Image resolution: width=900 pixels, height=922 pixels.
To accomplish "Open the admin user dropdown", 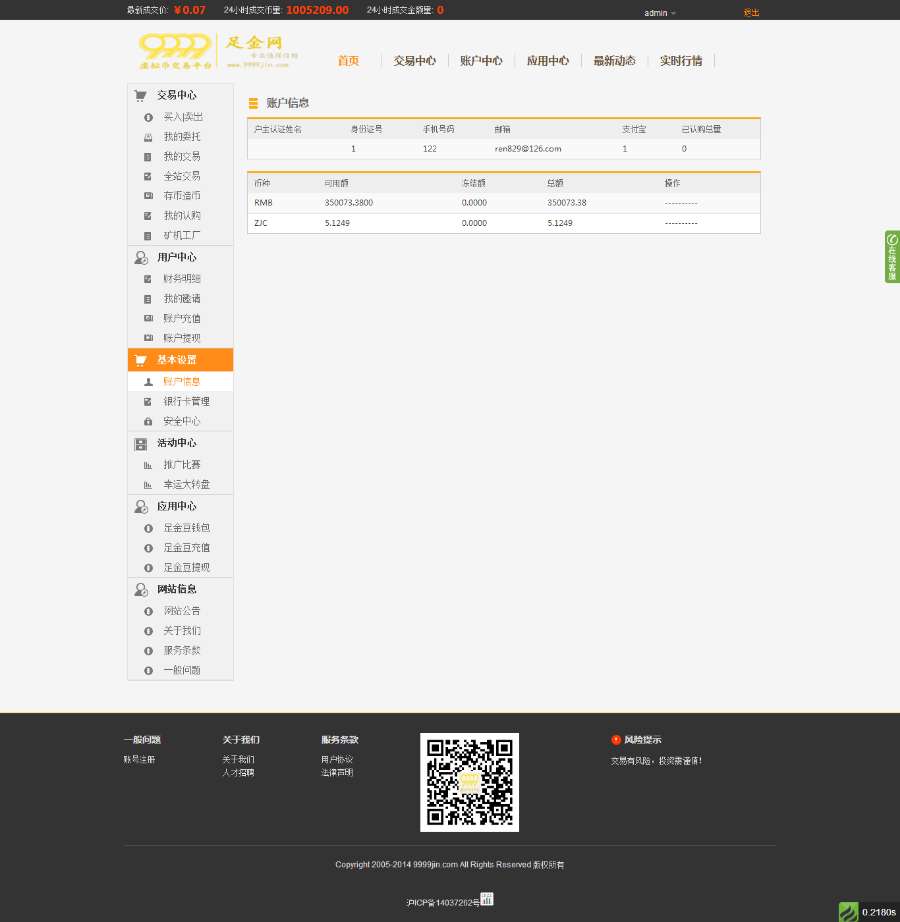I will 660,13.
